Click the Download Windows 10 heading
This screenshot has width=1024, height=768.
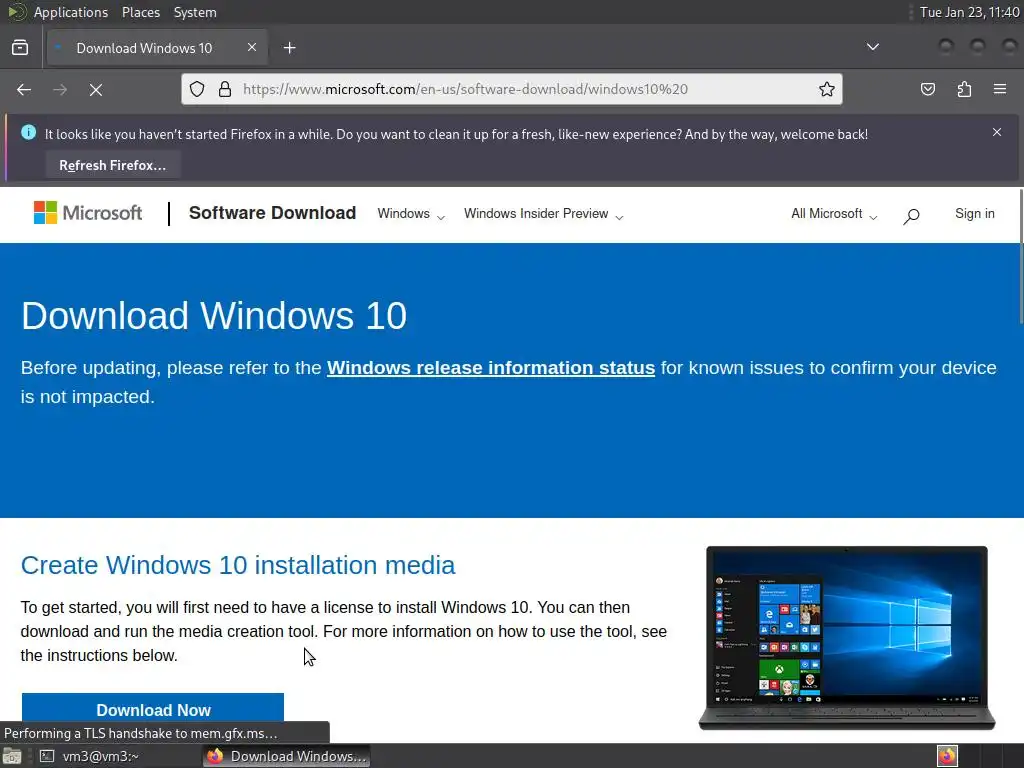214,315
